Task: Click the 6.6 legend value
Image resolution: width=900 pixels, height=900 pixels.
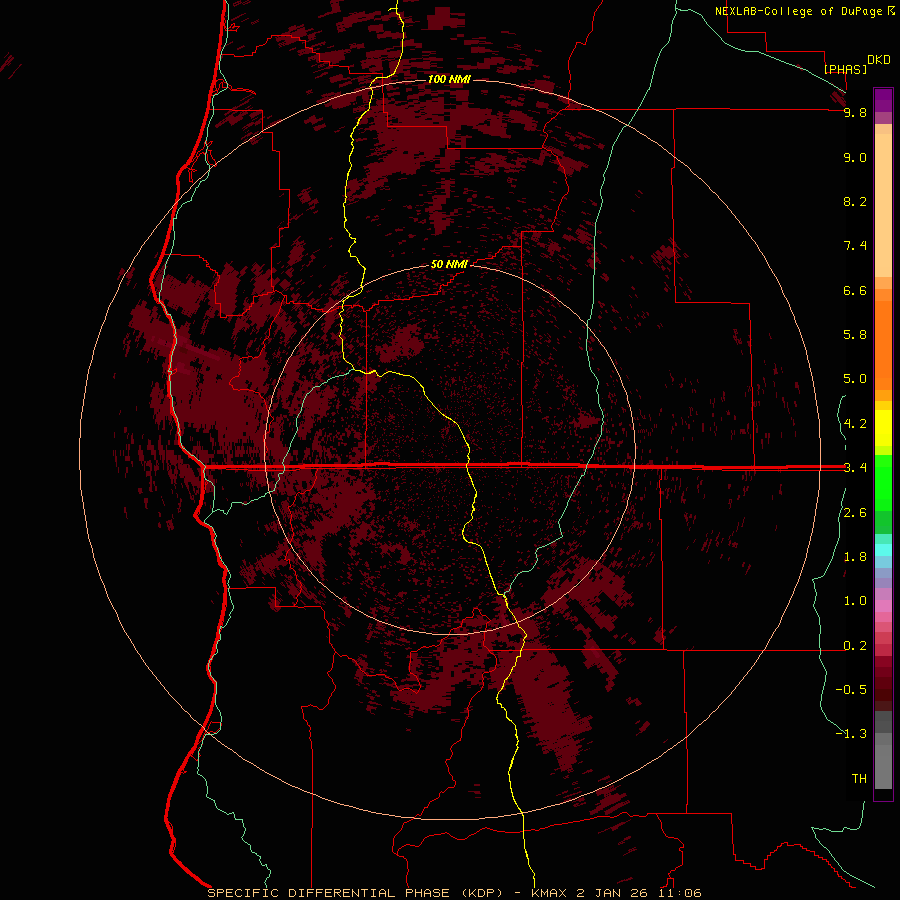Action: pos(855,290)
